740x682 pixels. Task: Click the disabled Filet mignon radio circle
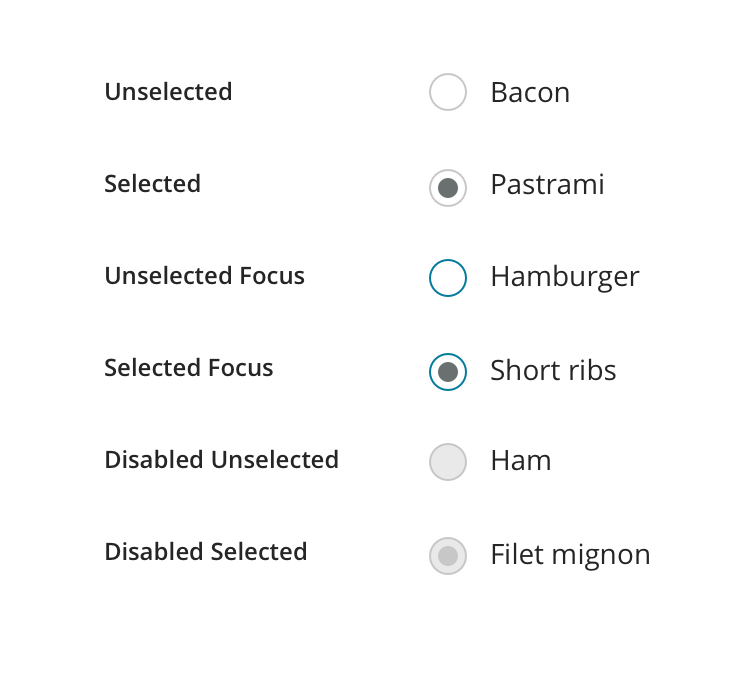448,555
